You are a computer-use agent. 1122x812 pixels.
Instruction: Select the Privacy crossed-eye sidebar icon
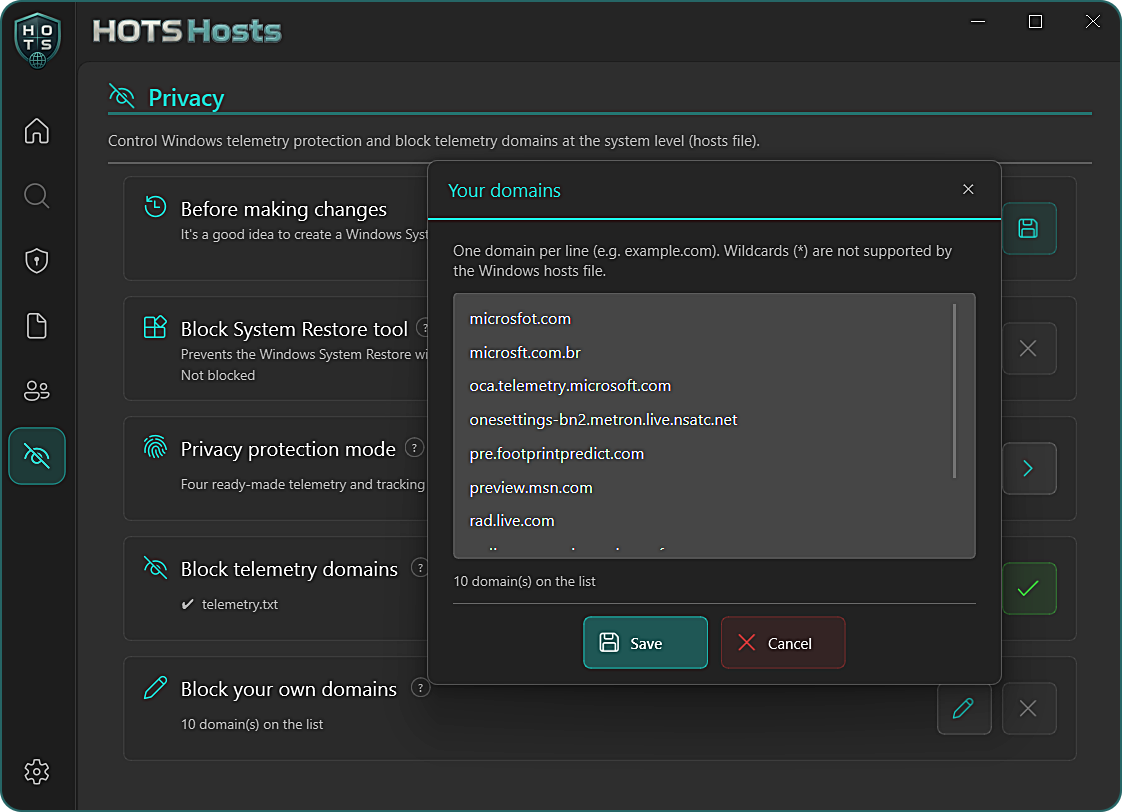[36, 456]
